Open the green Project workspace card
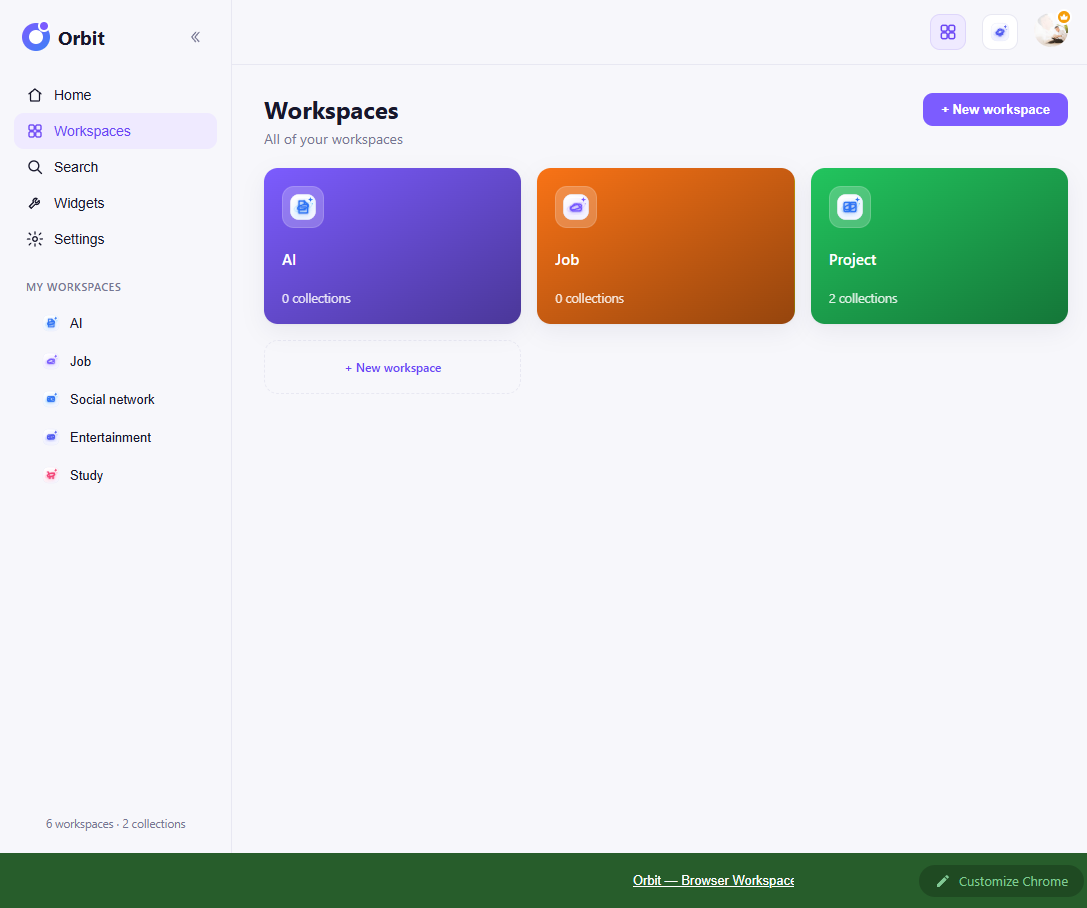Screen dimensions: 1087x908 (x=939, y=245)
